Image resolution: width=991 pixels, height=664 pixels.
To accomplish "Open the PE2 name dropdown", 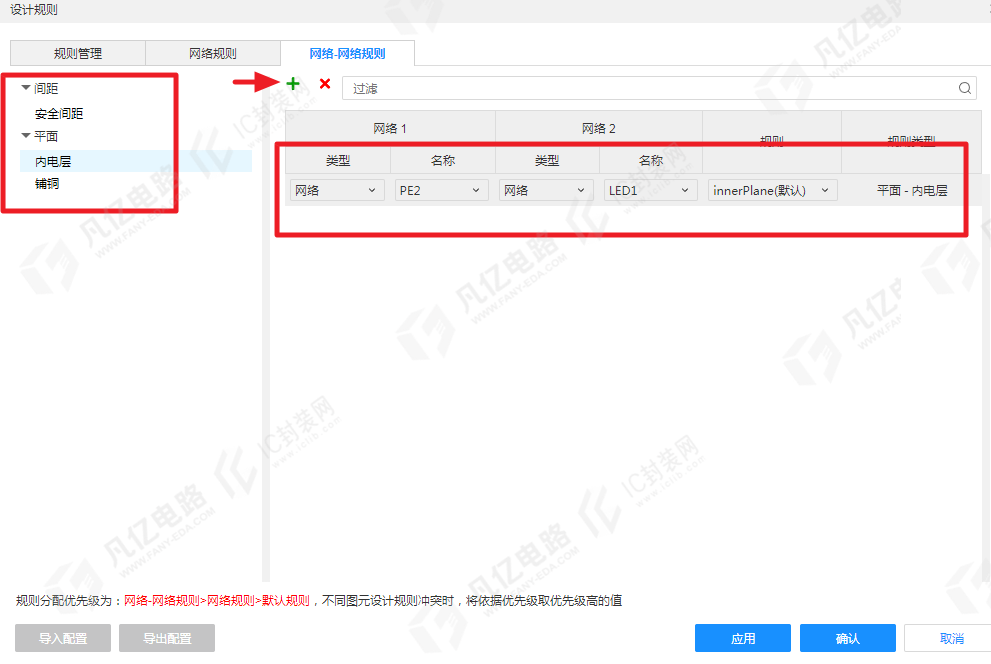I will pos(442,190).
